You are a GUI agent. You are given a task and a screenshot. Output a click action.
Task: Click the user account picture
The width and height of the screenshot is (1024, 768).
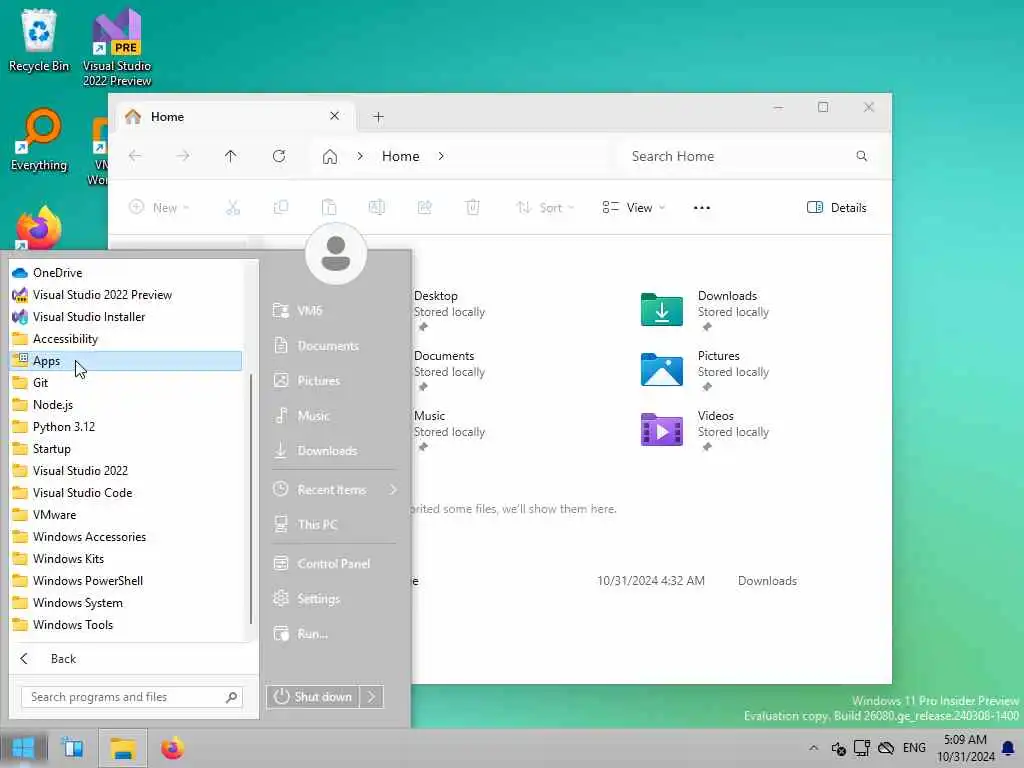[x=336, y=254]
